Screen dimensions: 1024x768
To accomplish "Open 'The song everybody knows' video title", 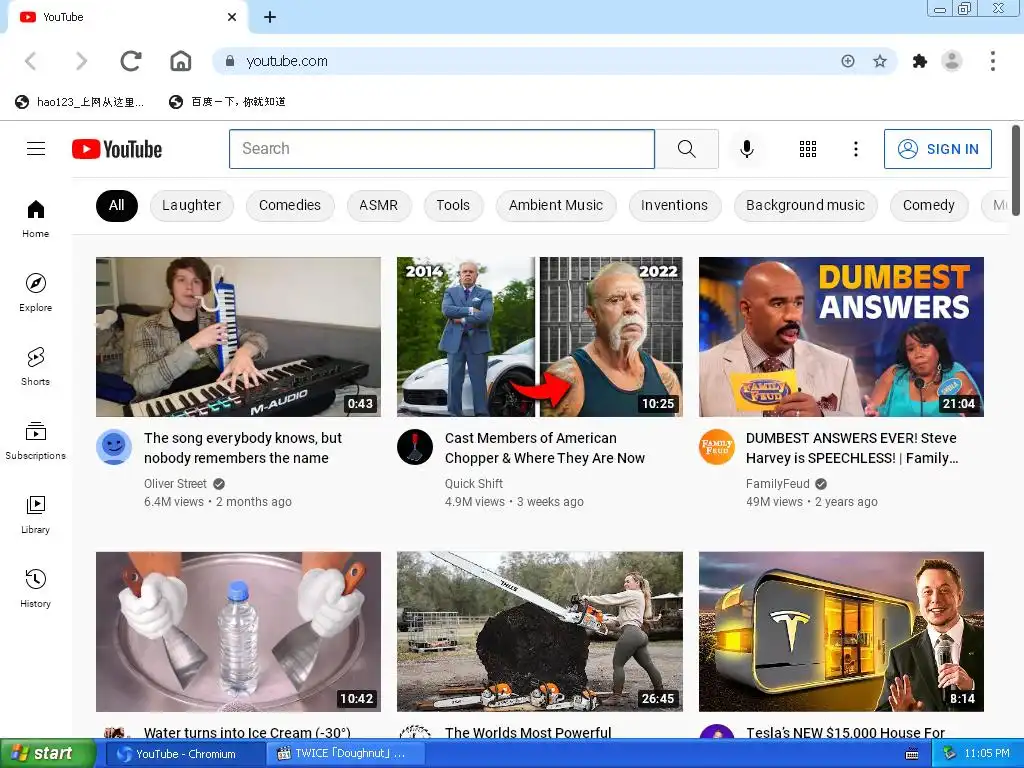I will 243,448.
